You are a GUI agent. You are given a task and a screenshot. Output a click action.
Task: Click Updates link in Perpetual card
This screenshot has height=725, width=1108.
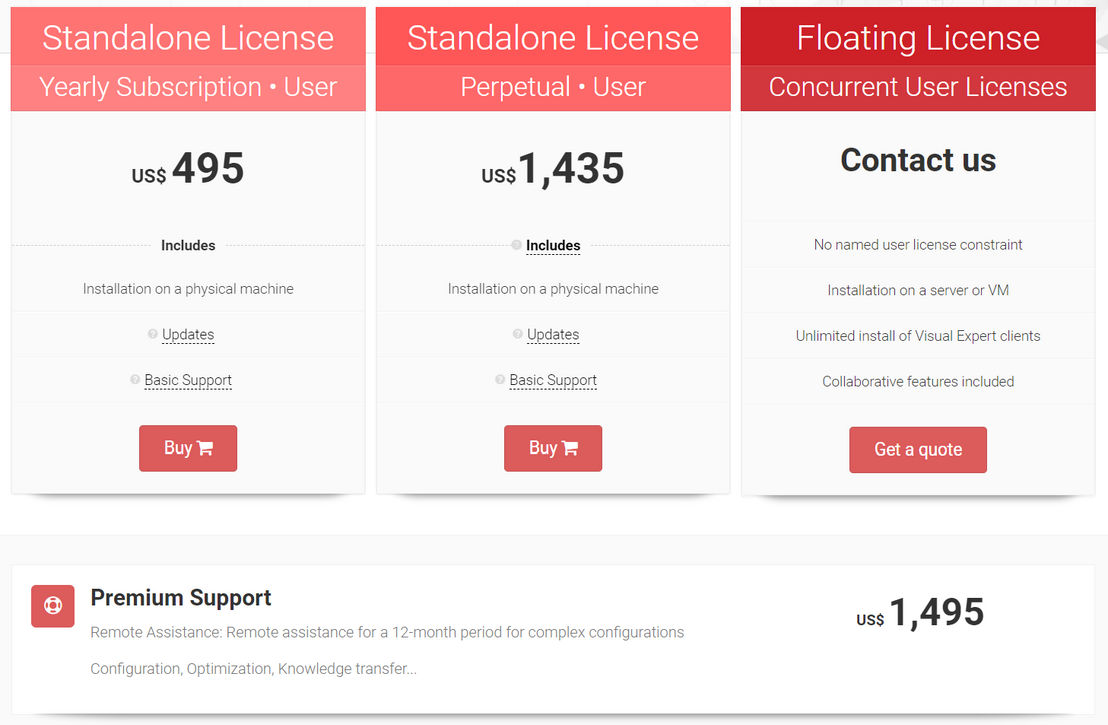click(x=553, y=334)
